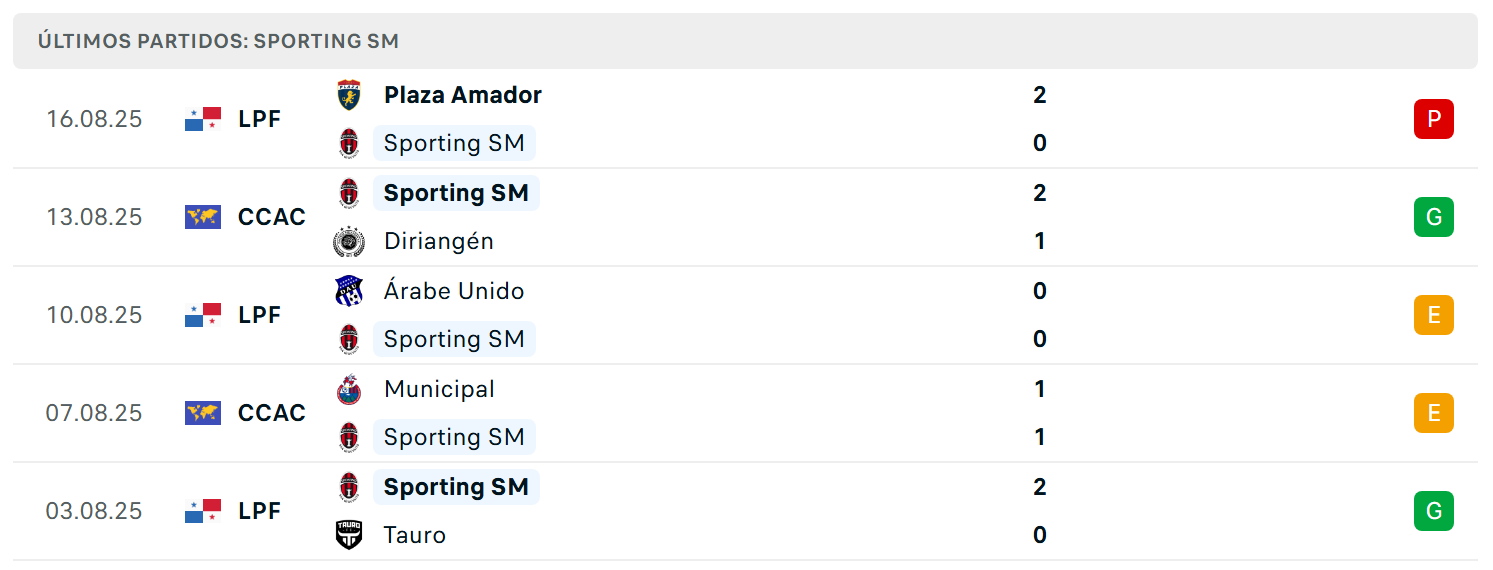Click world map icon on 13.08.25 match
1493x570 pixels.
click(x=203, y=217)
